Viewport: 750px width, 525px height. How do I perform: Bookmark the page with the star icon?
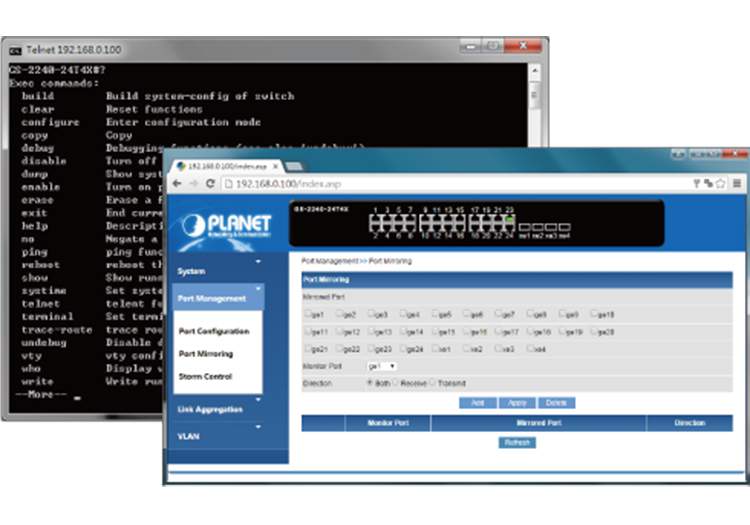tap(722, 184)
